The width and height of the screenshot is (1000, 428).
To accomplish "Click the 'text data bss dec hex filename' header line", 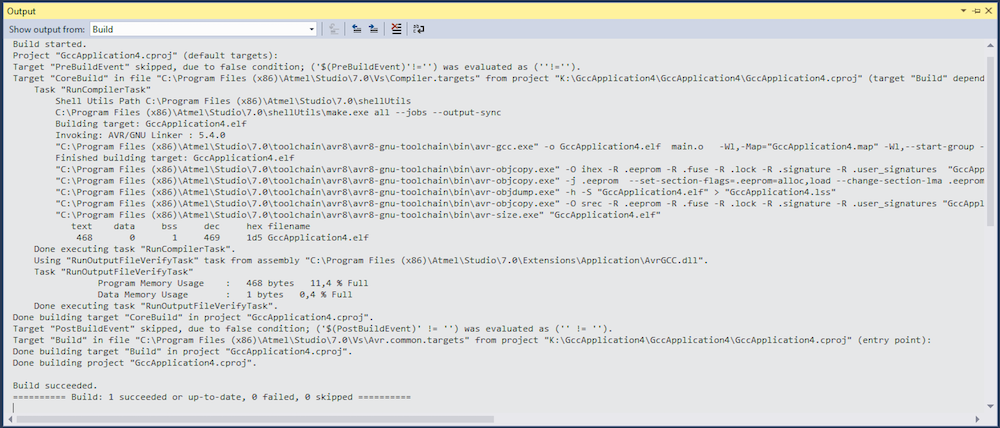I will pos(191,226).
